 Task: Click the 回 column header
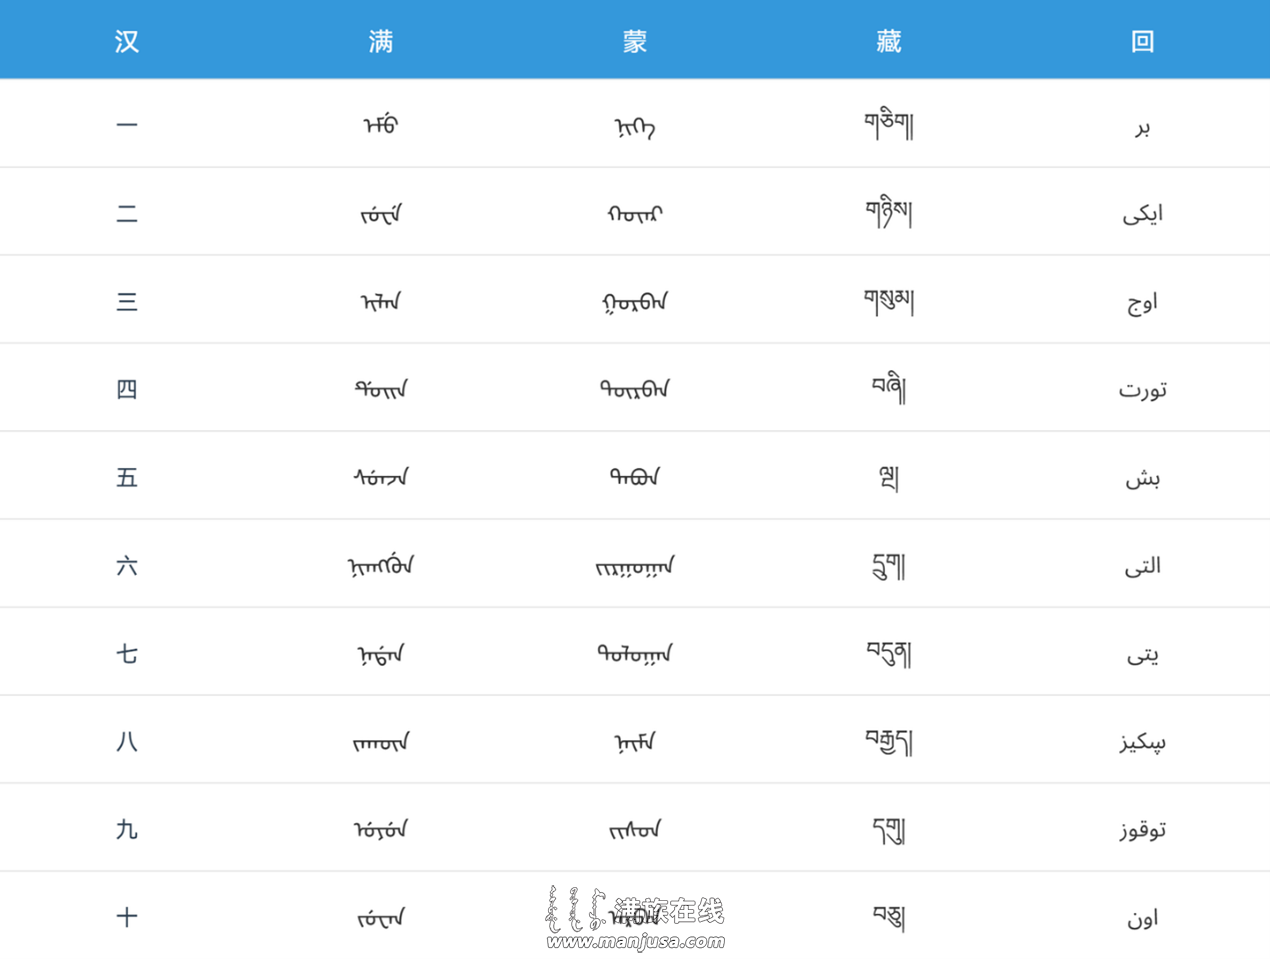(x=1143, y=41)
